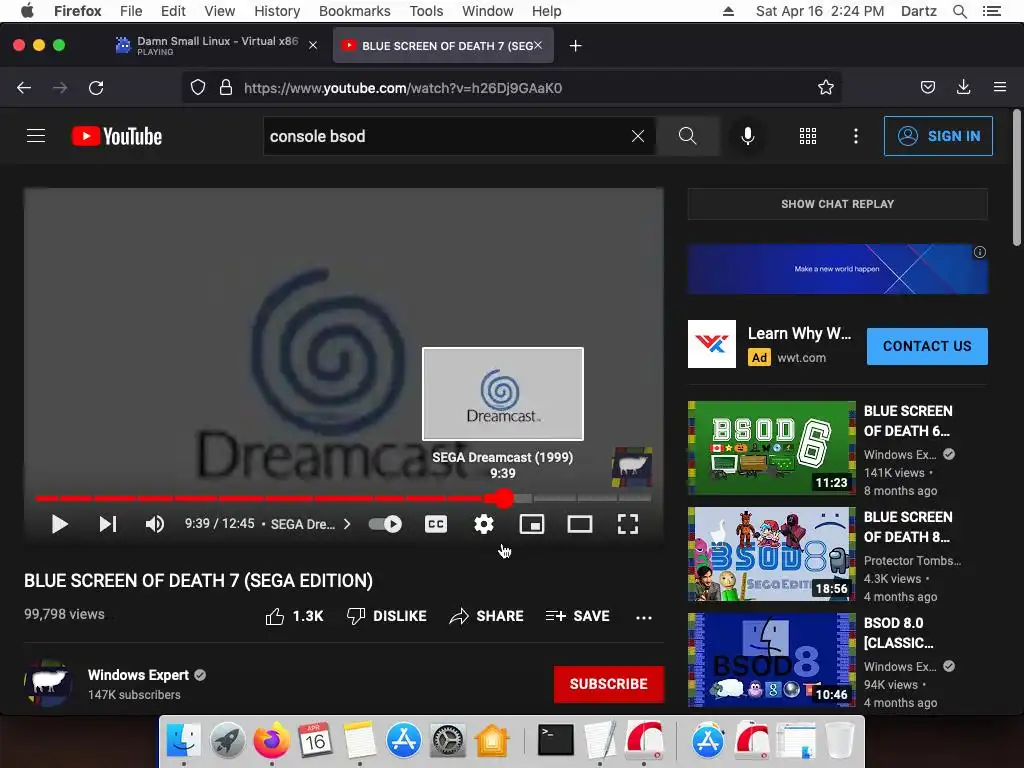
Task: Open BSOD 8 Sega Edition thumbnail
Action: (771, 554)
